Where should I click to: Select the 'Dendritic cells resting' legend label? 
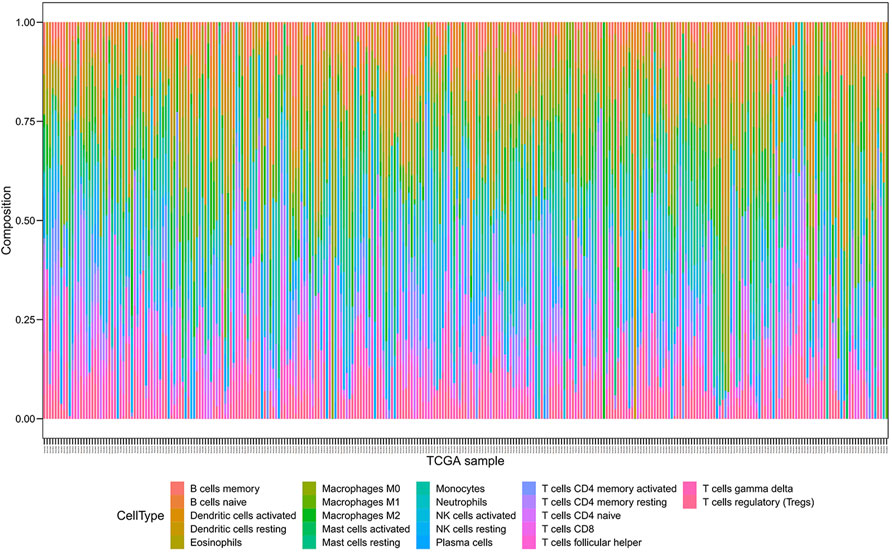238,529
